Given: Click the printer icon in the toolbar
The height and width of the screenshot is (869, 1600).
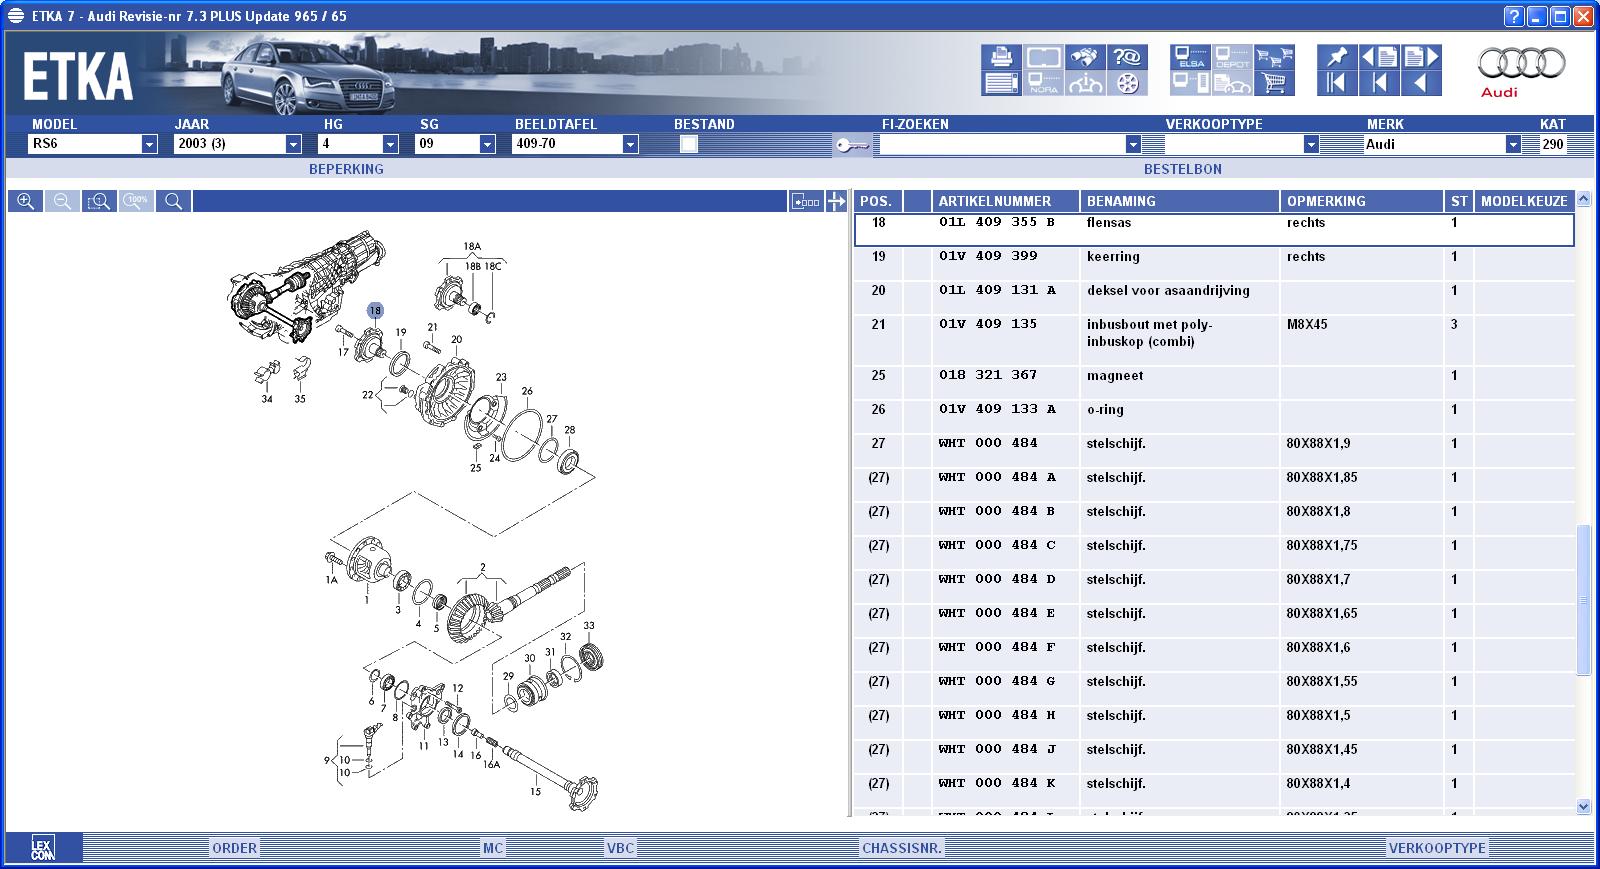Looking at the screenshot, I should [1001, 58].
